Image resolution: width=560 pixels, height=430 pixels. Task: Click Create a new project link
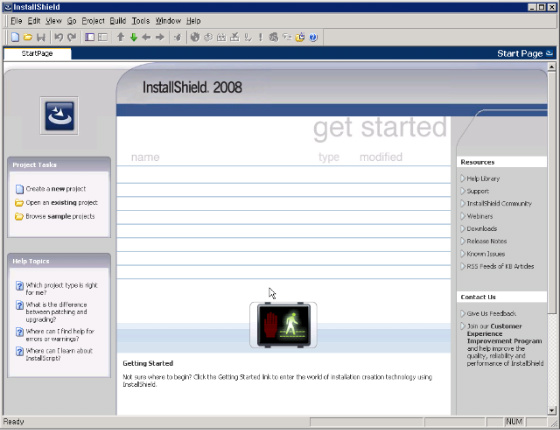(56, 189)
